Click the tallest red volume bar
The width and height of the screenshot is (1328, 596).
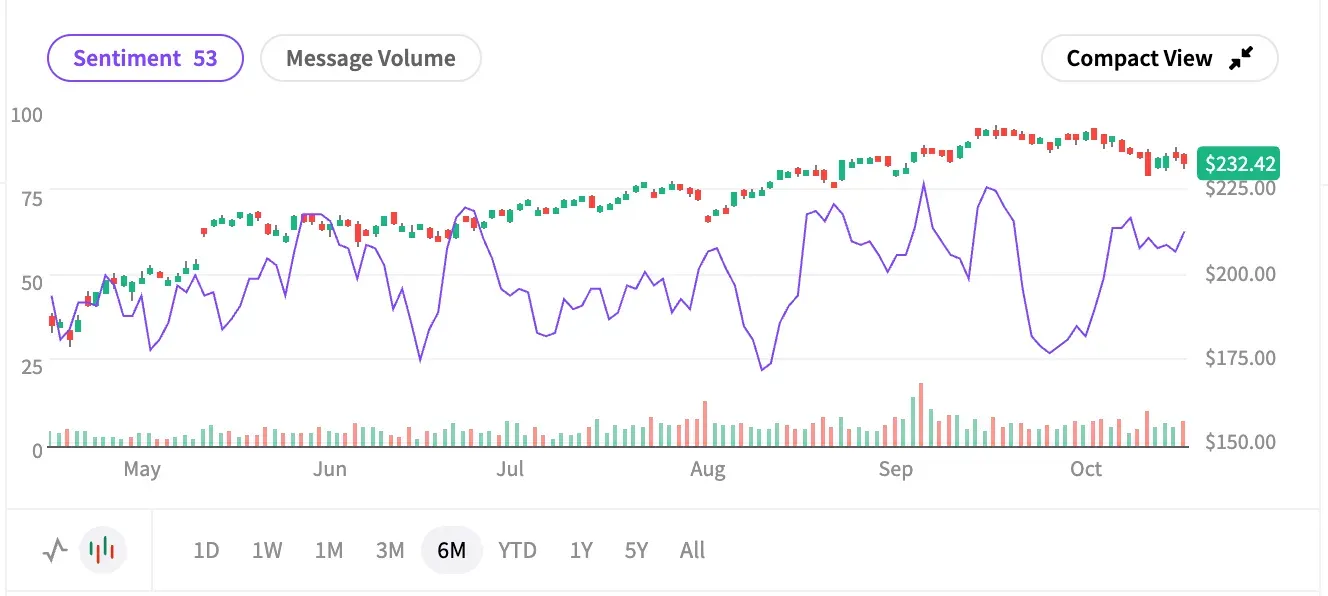pos(920,414)
